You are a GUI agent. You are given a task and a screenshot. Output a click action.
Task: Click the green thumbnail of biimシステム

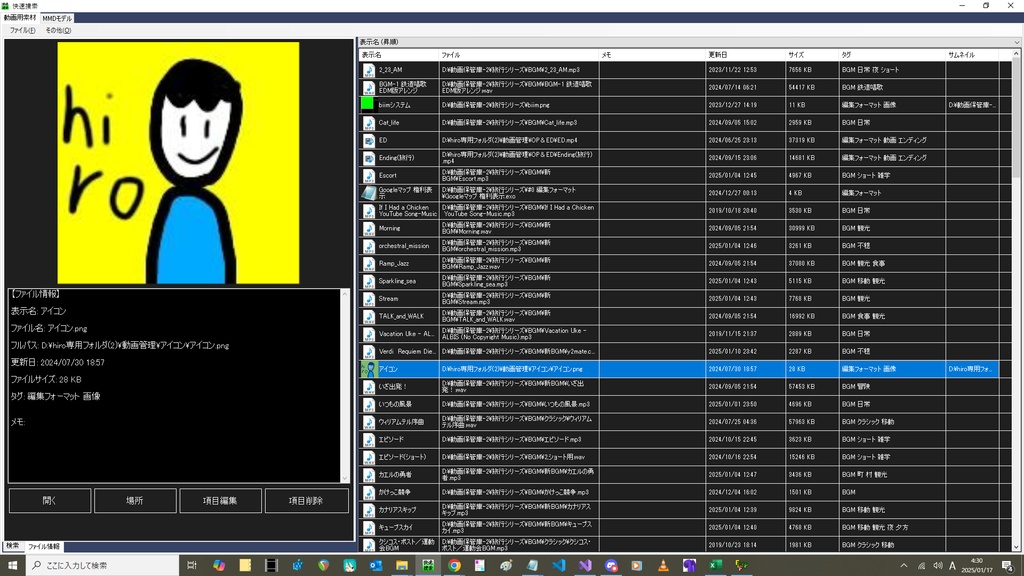point(368,104)
